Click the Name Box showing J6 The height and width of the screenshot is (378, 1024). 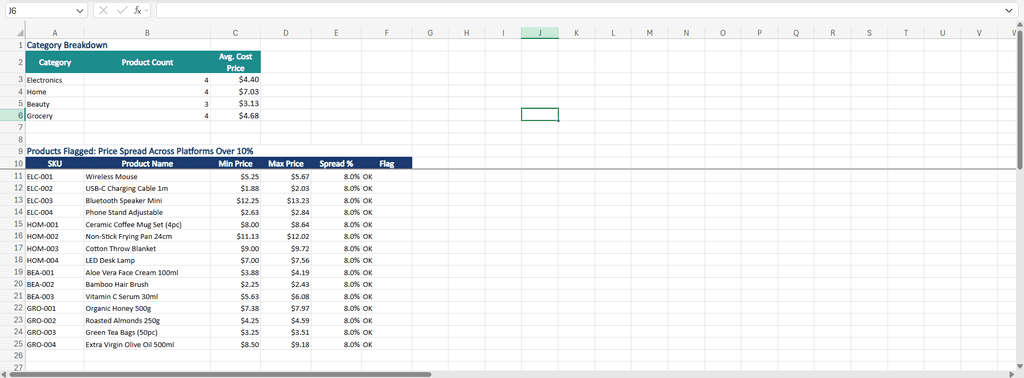coord(40,11)
